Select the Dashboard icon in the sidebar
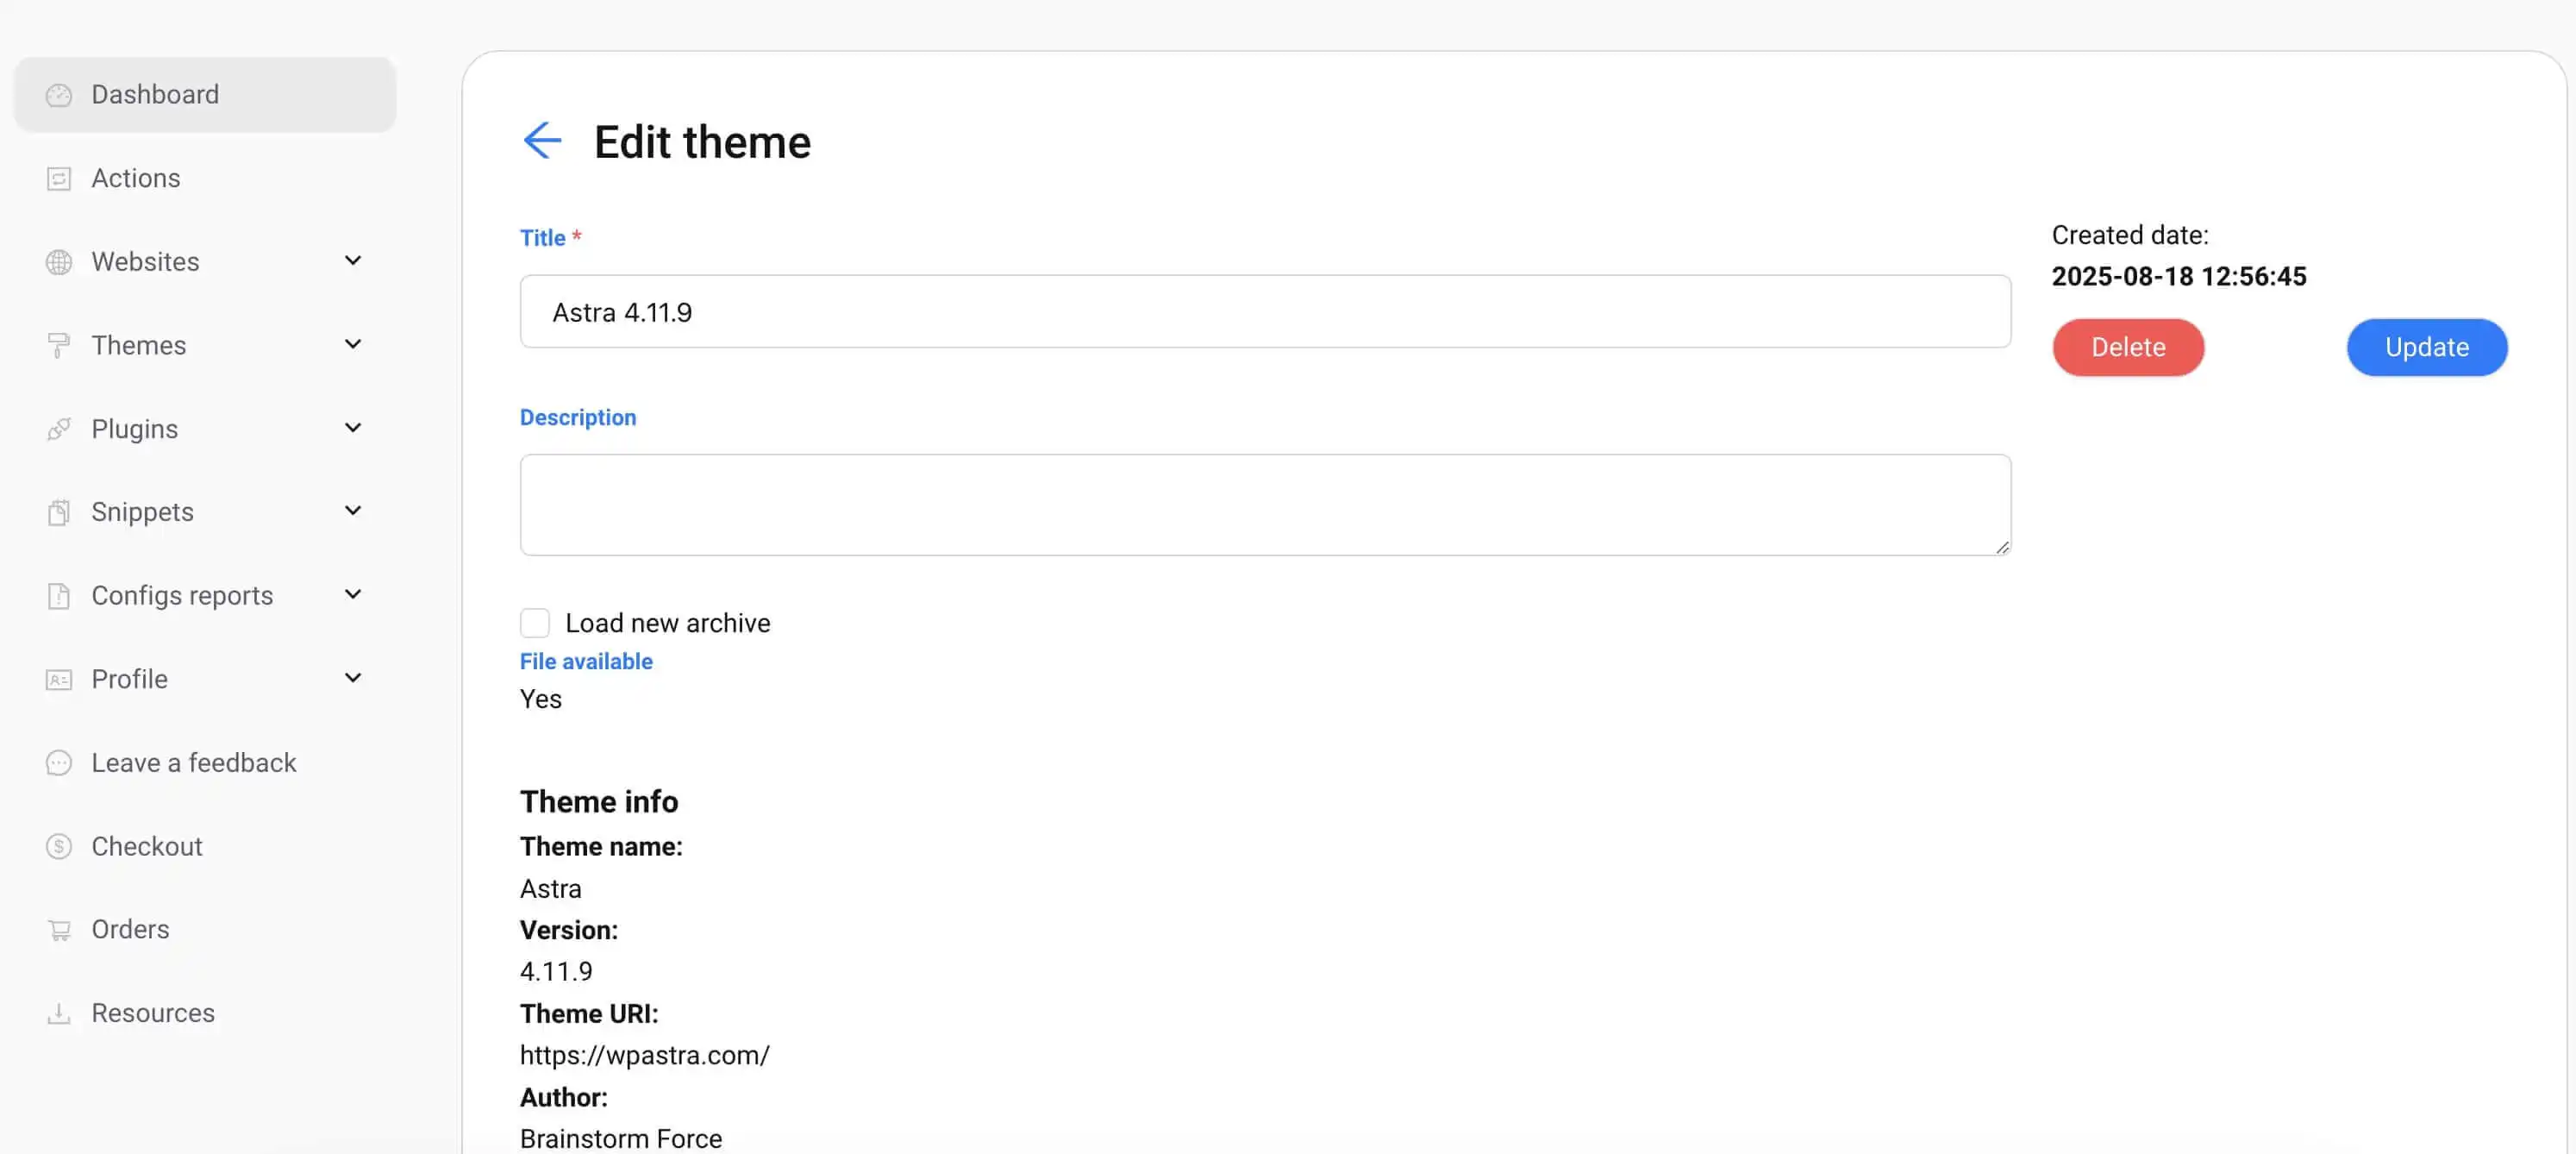2576x1154 pixels. [x=59, y=94]
